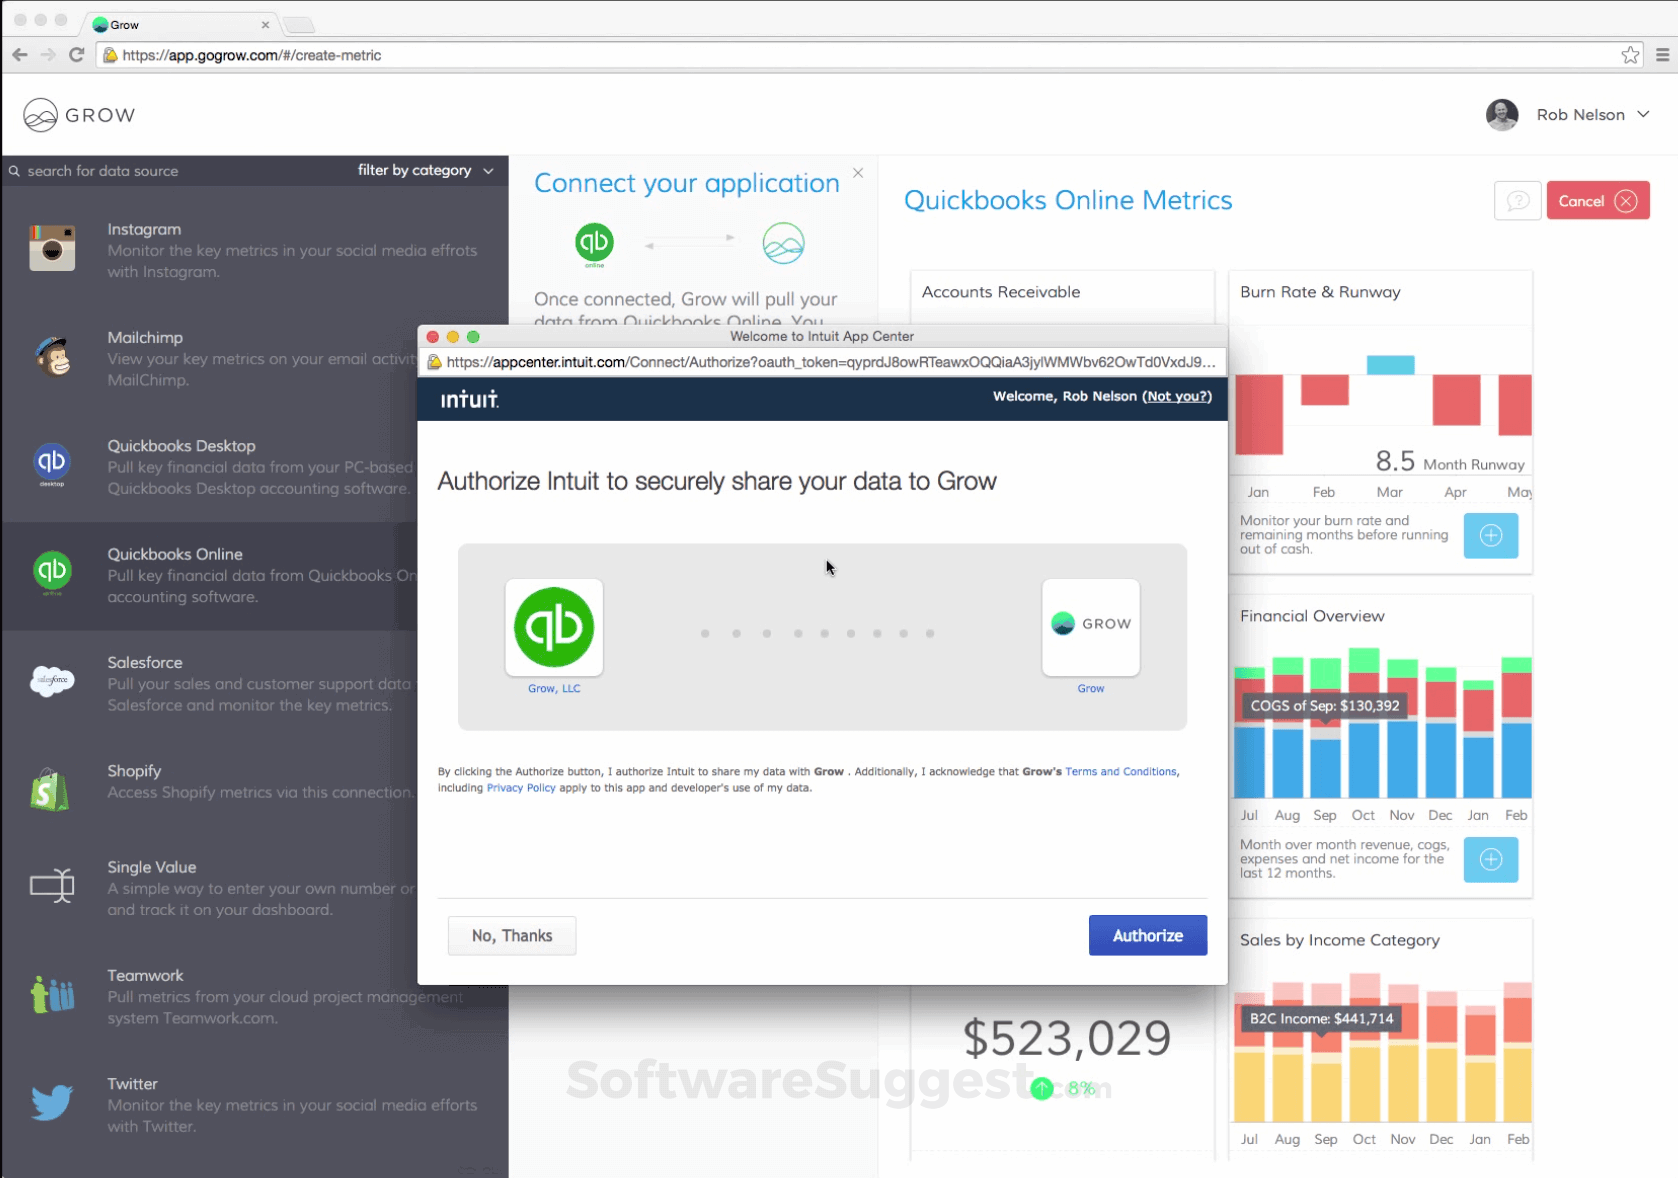Click the Mailchimp monkey icon
The height and width of the screenshot is (1178, 1678).
click(x=52, y=356)
